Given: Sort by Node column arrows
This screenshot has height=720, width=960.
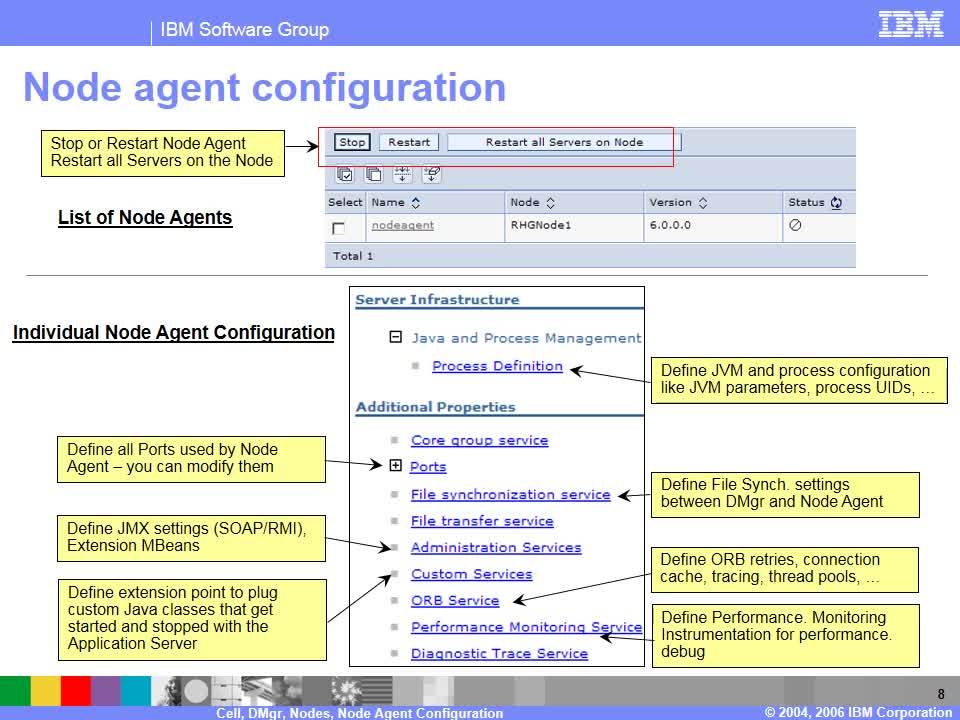Looking at the screenshot, I should [550, 203].
